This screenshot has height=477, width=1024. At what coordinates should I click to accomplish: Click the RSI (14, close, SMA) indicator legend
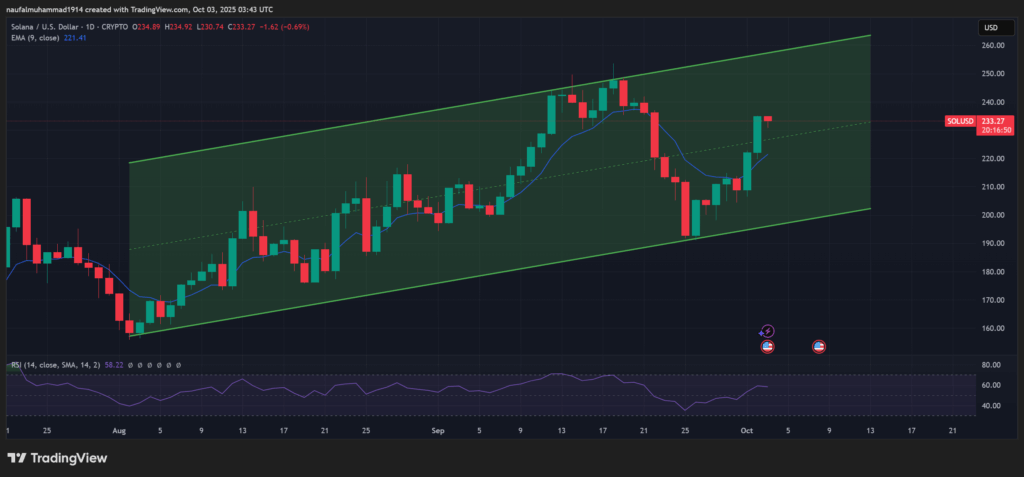[55, 367]
